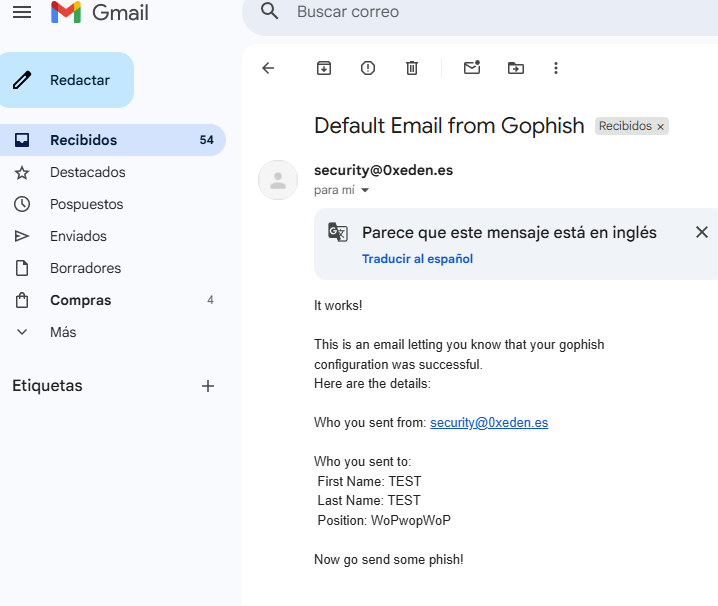
Task: Click the translate icon in the banner
Action: (x=338, y=232)
